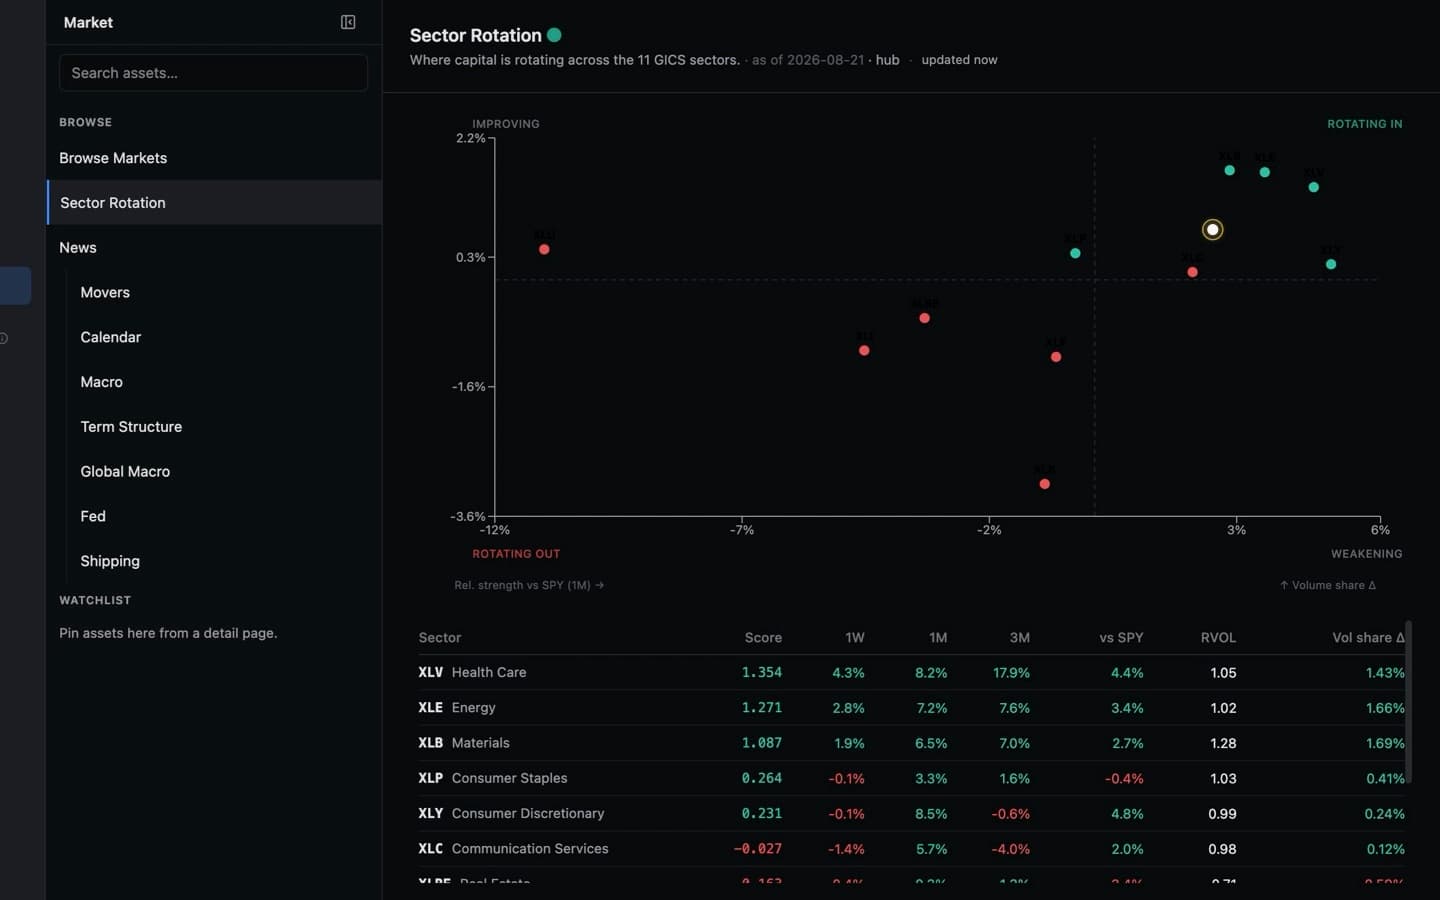1440x900 pixels.
Task: Sort table by 1W column
Action: tap(855, 637)
